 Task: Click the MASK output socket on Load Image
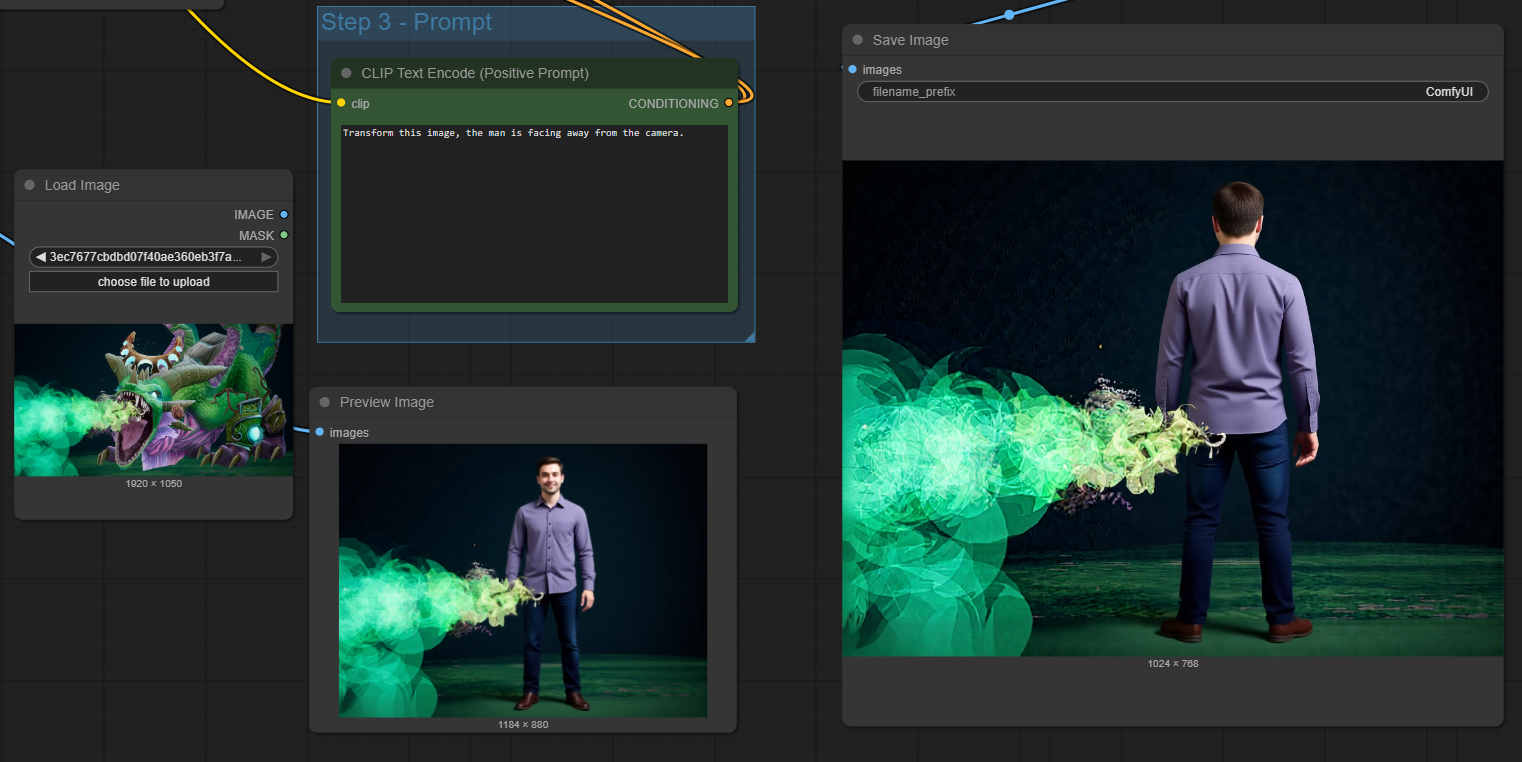(x=284, y=235)
